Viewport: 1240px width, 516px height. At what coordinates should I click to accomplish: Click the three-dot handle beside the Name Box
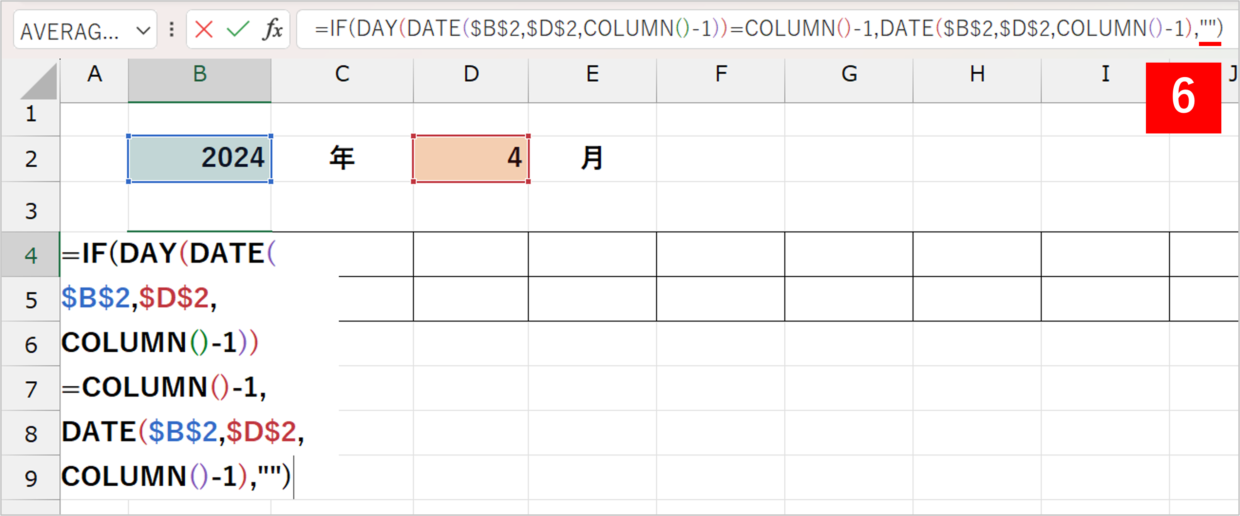coord(171,30)
